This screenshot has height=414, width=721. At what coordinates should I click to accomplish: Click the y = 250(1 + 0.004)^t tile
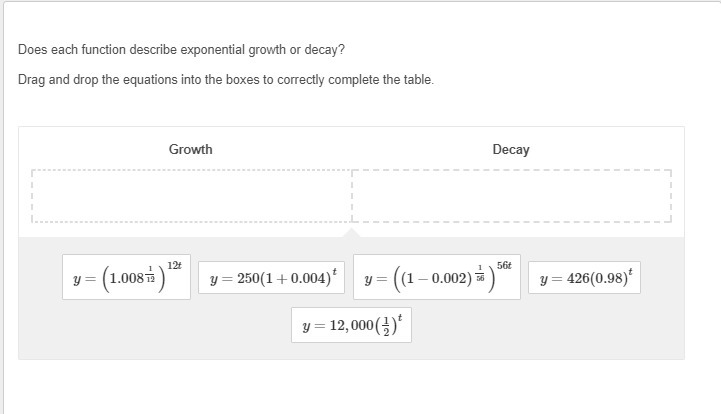(x=272, y=279)
